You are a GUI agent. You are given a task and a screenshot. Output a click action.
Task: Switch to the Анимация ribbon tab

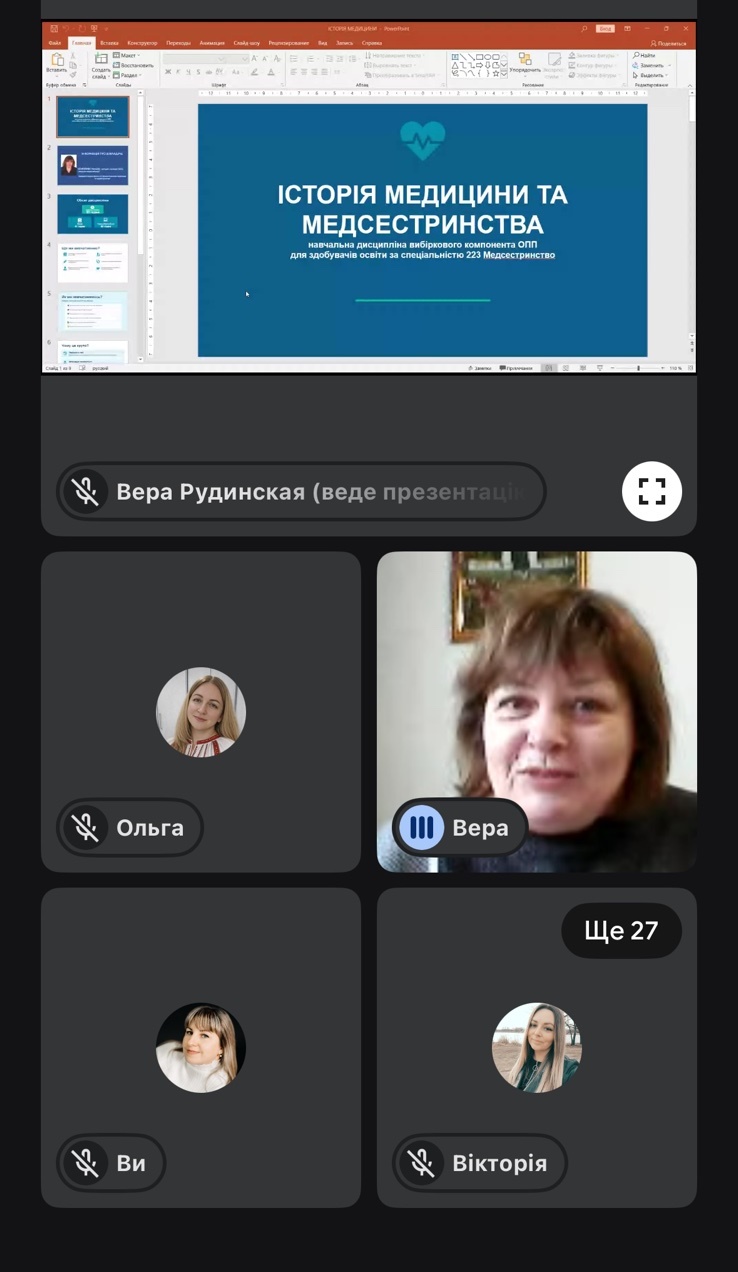pos(212,43)
